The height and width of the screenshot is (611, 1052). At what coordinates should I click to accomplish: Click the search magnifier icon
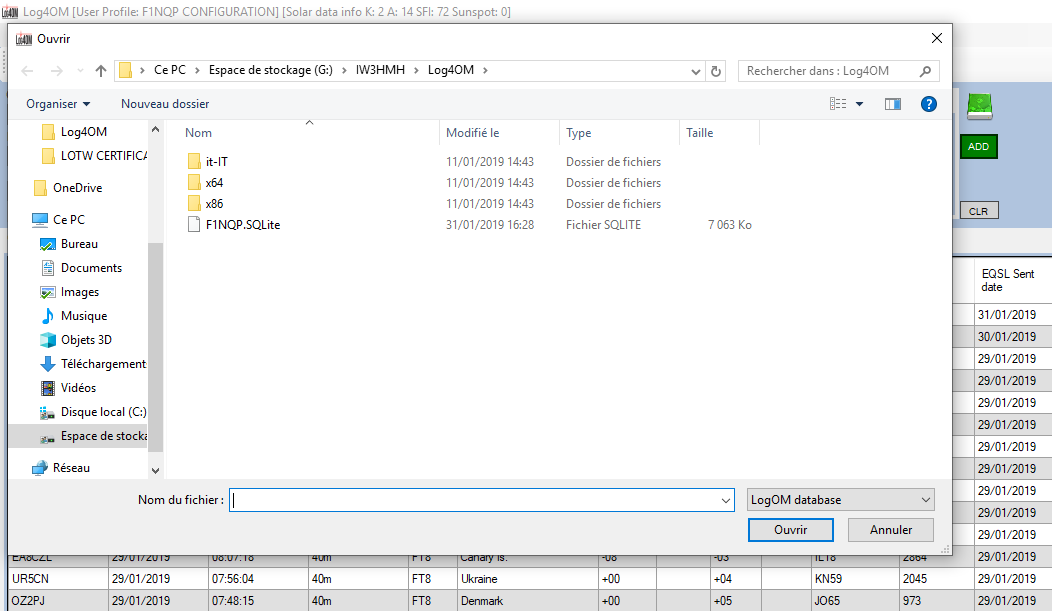tap(925, 71)
